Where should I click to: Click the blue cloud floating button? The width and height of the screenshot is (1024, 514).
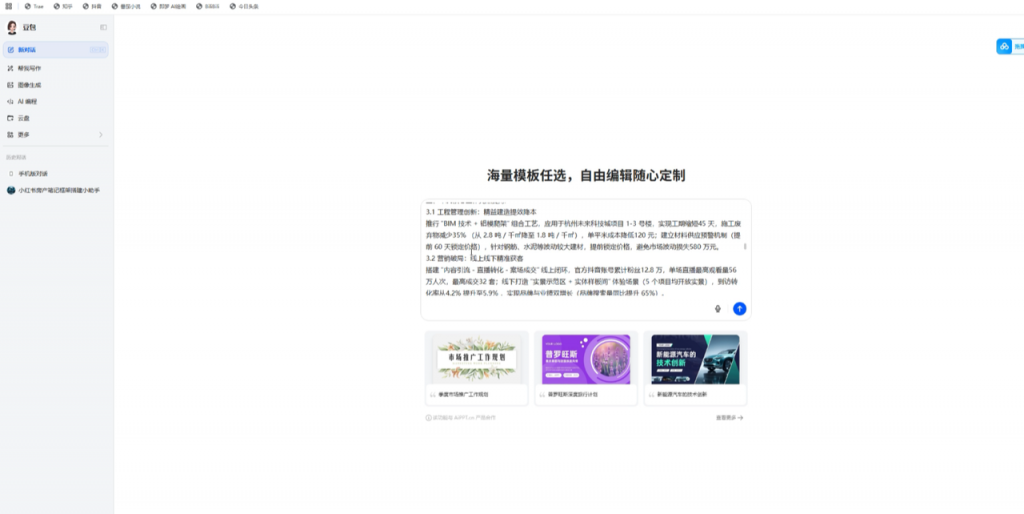click(x=1004, y=46)
